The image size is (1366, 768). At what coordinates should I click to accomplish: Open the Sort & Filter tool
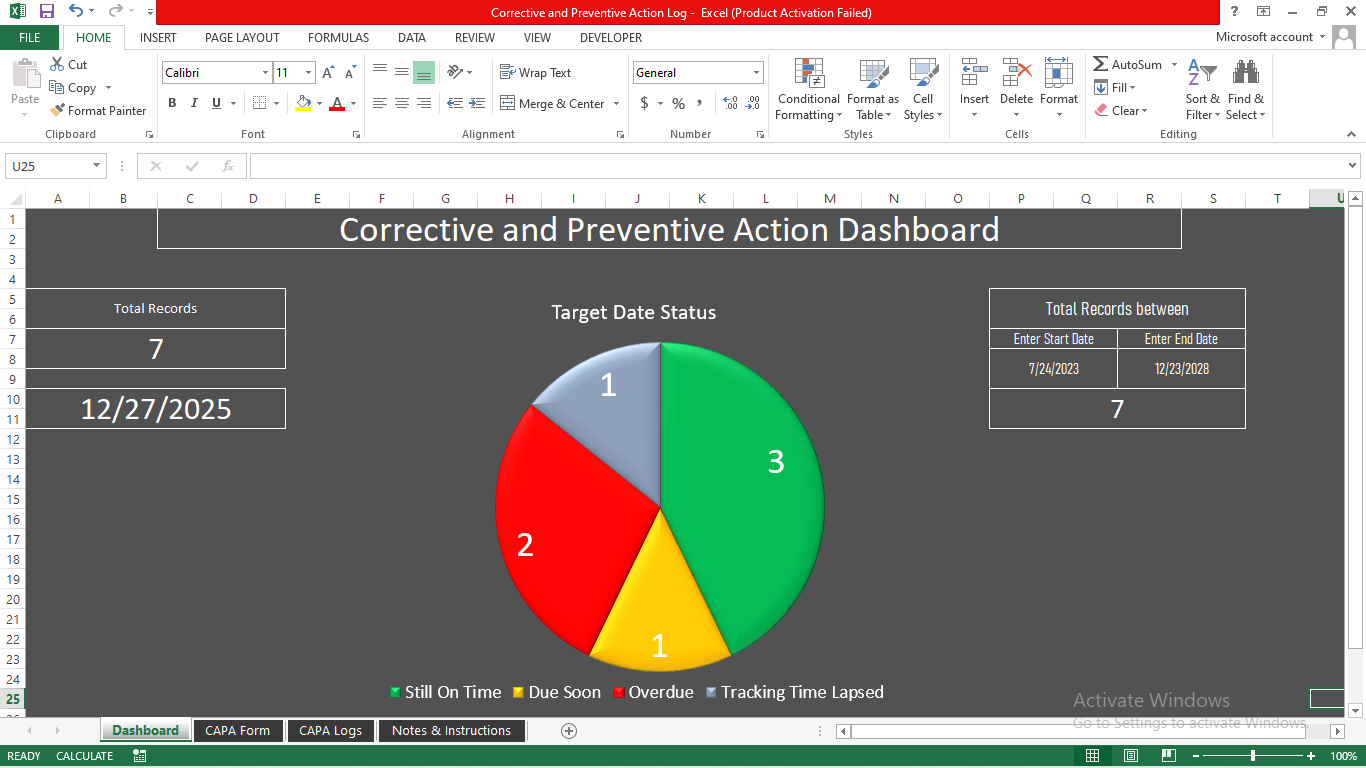(1202, 74)
